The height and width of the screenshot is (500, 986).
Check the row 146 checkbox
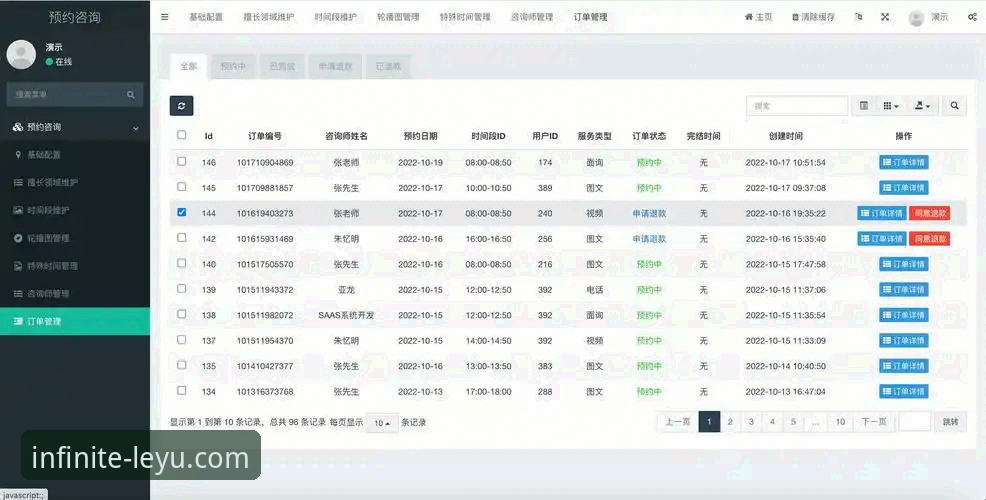pyautogui.click(x=182, y=161)
